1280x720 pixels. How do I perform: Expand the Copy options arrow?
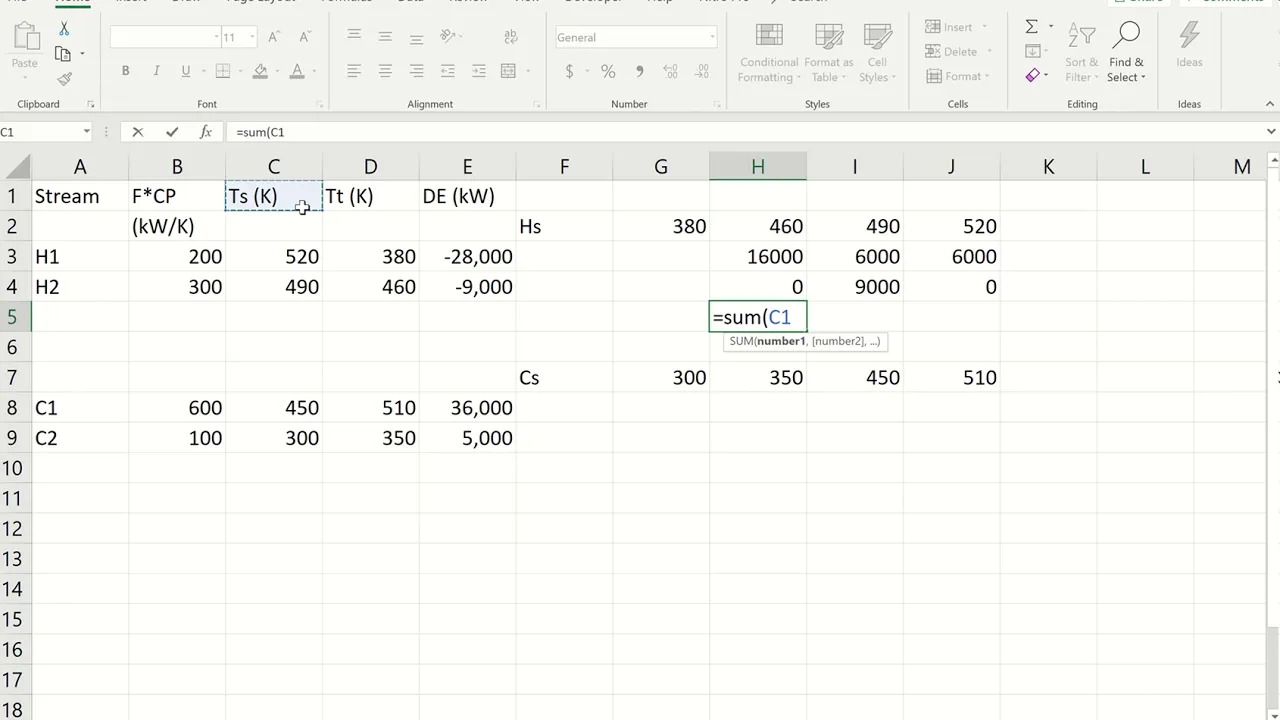coord(82,54)
